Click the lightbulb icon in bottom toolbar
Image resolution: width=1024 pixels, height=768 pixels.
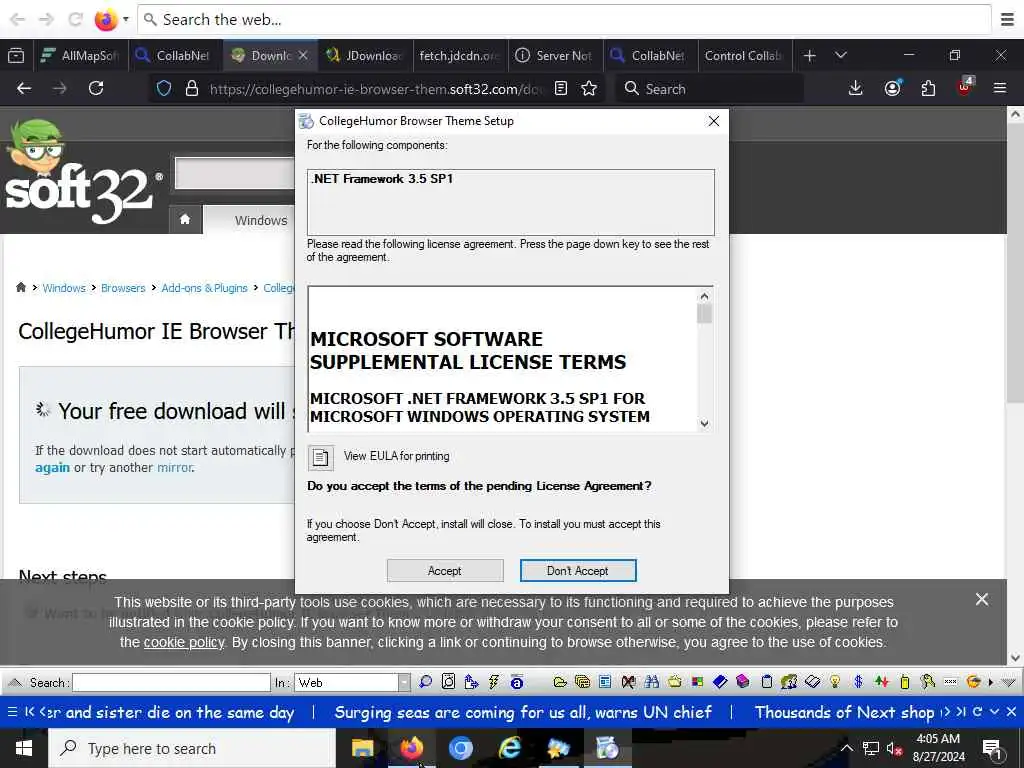(x=835, y=682)
